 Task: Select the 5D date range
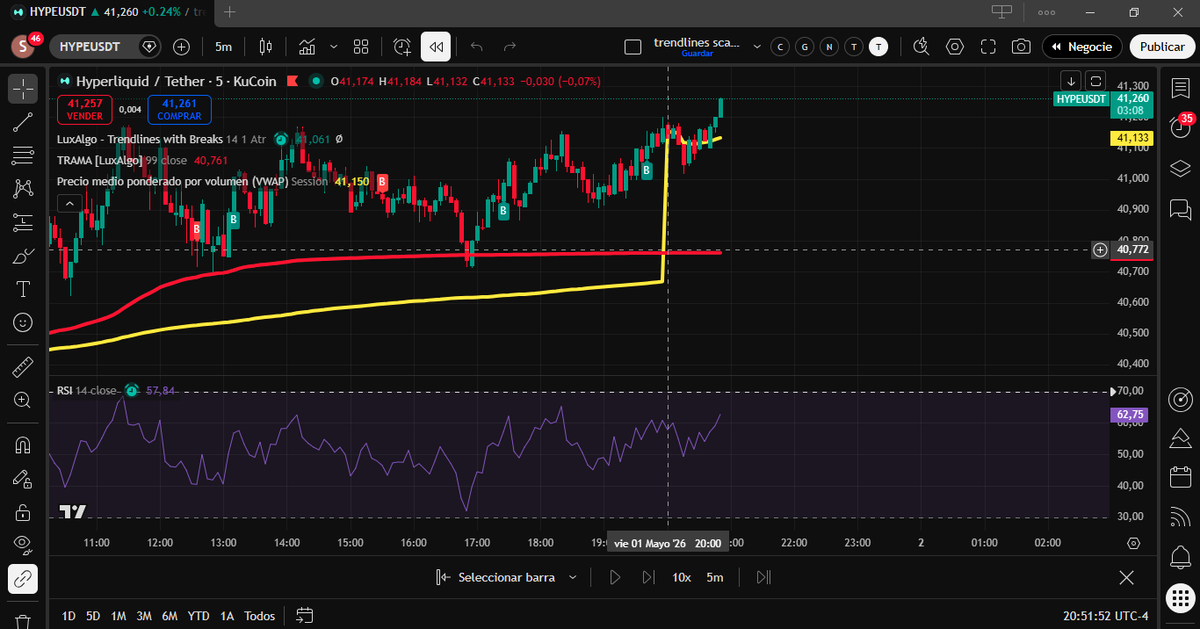click(x=93, y=616)
